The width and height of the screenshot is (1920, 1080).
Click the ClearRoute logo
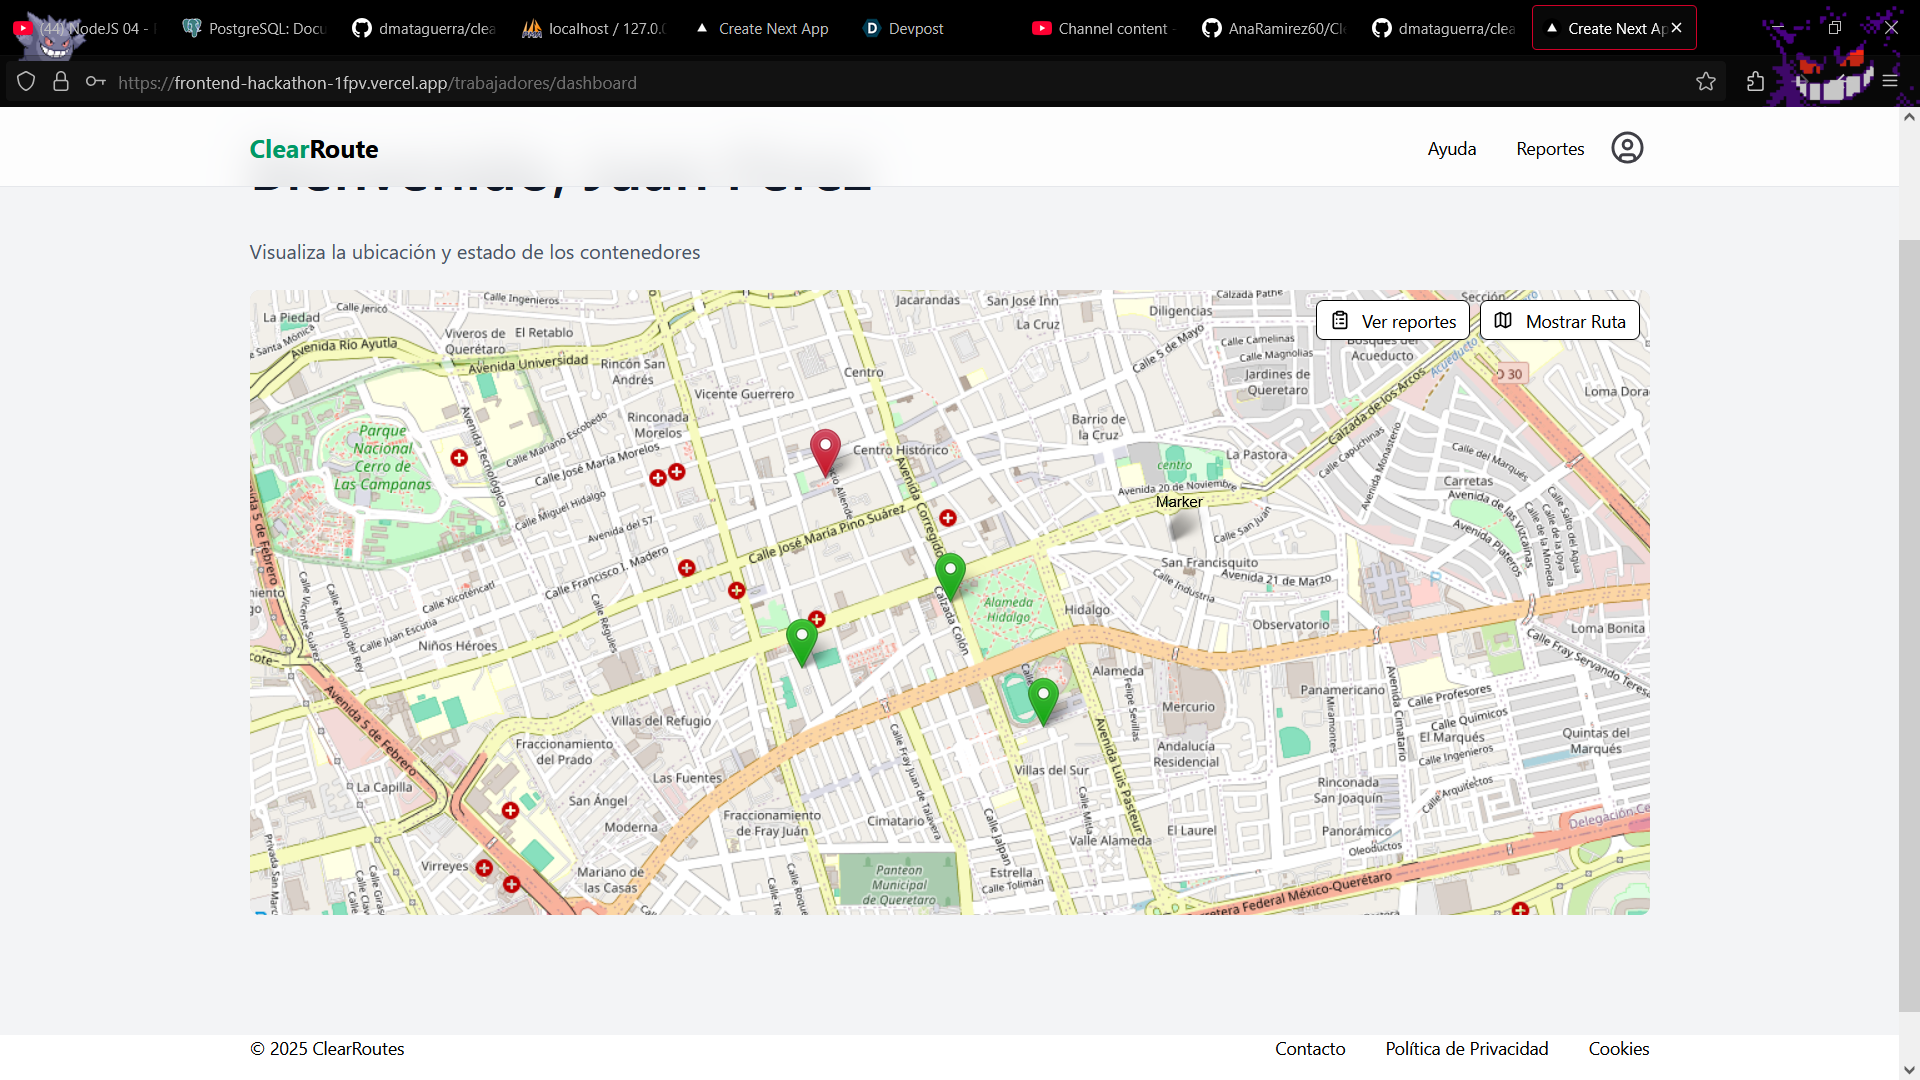point(314,149)
